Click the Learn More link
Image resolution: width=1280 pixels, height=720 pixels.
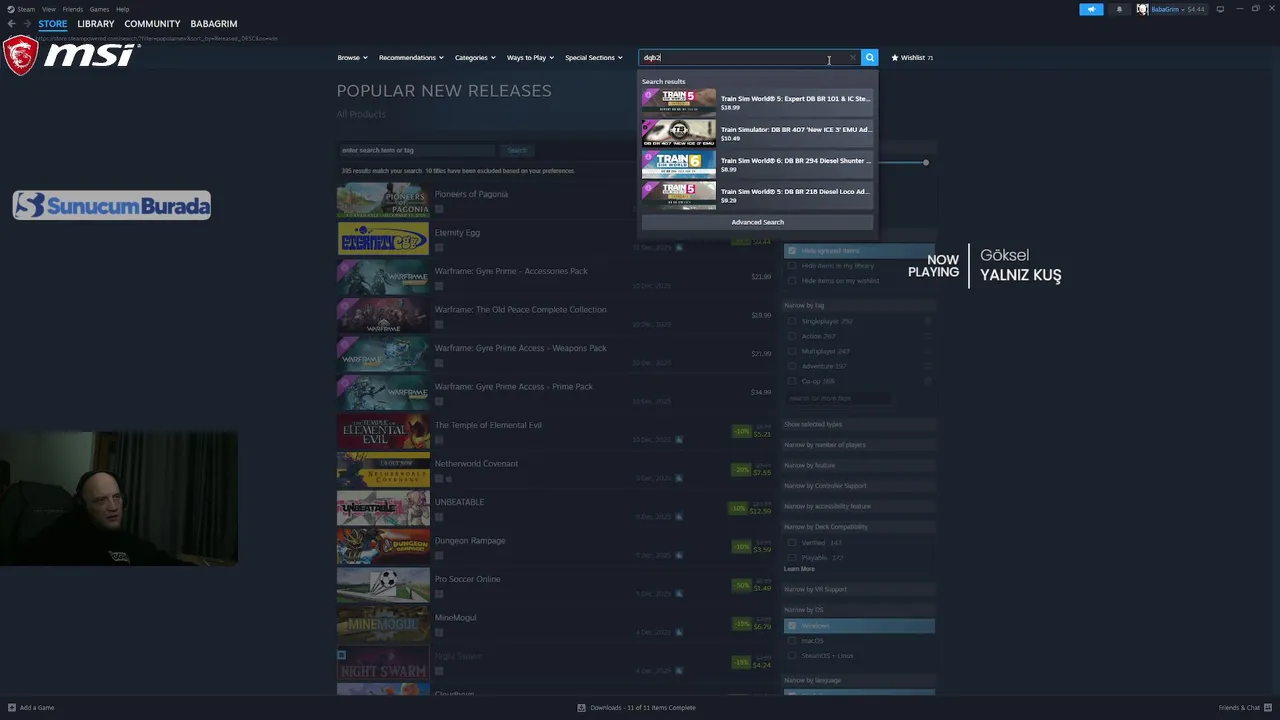click(x=799, y=569)
